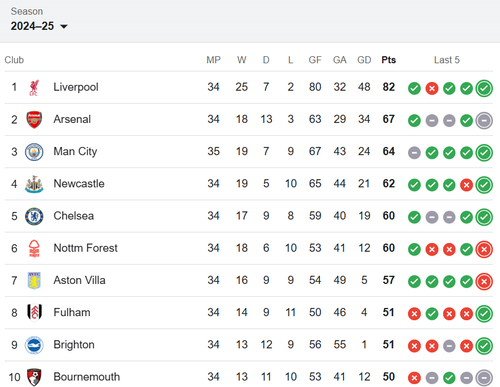Click the Liverpool club crest
This screenshot has height=387, width=500.
34,88
